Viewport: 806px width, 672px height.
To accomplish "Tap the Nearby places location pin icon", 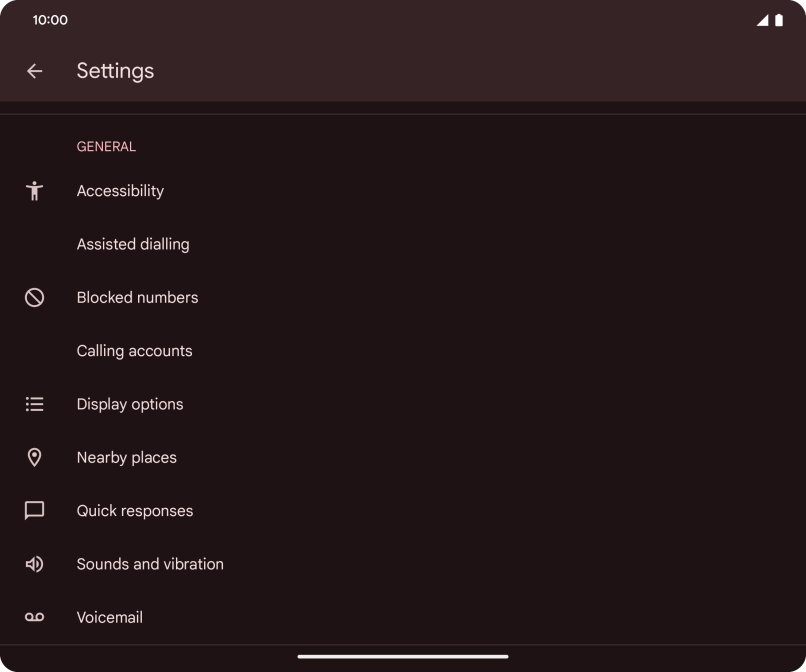I will pyautogui.click(x=35, y=457).
